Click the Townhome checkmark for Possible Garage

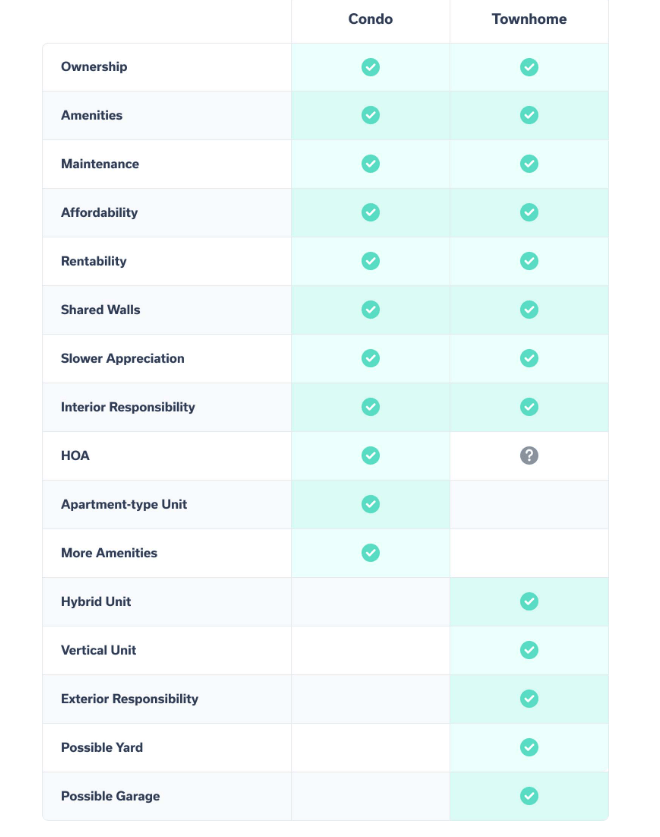point(529,796)
